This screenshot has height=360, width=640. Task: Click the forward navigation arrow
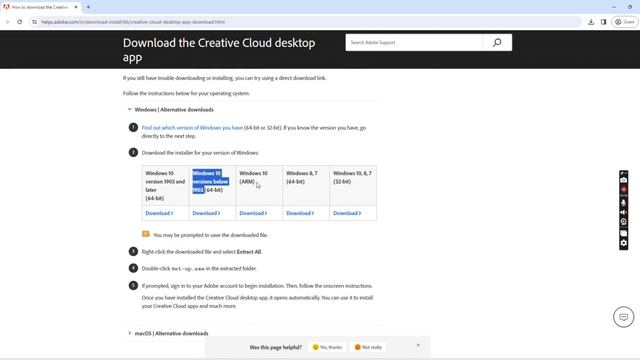[x=7, y=22]
